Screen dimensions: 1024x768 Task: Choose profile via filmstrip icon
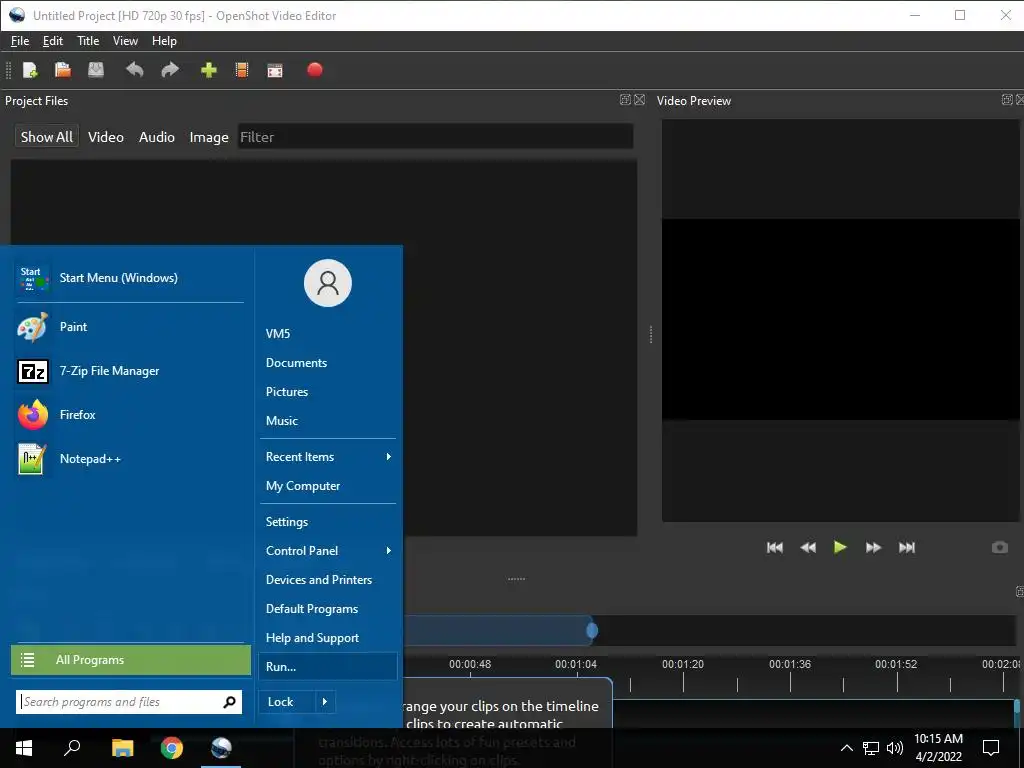click(242, 70)
